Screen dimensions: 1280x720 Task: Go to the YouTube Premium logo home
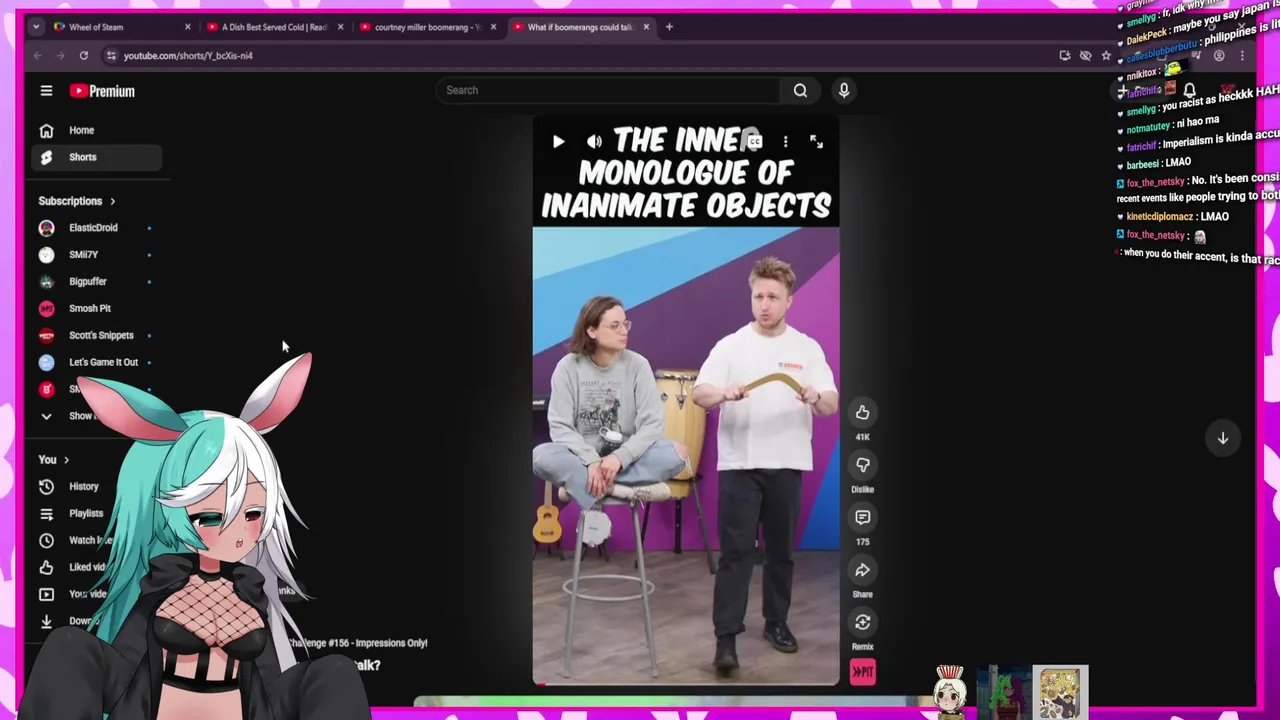[102, 91]
